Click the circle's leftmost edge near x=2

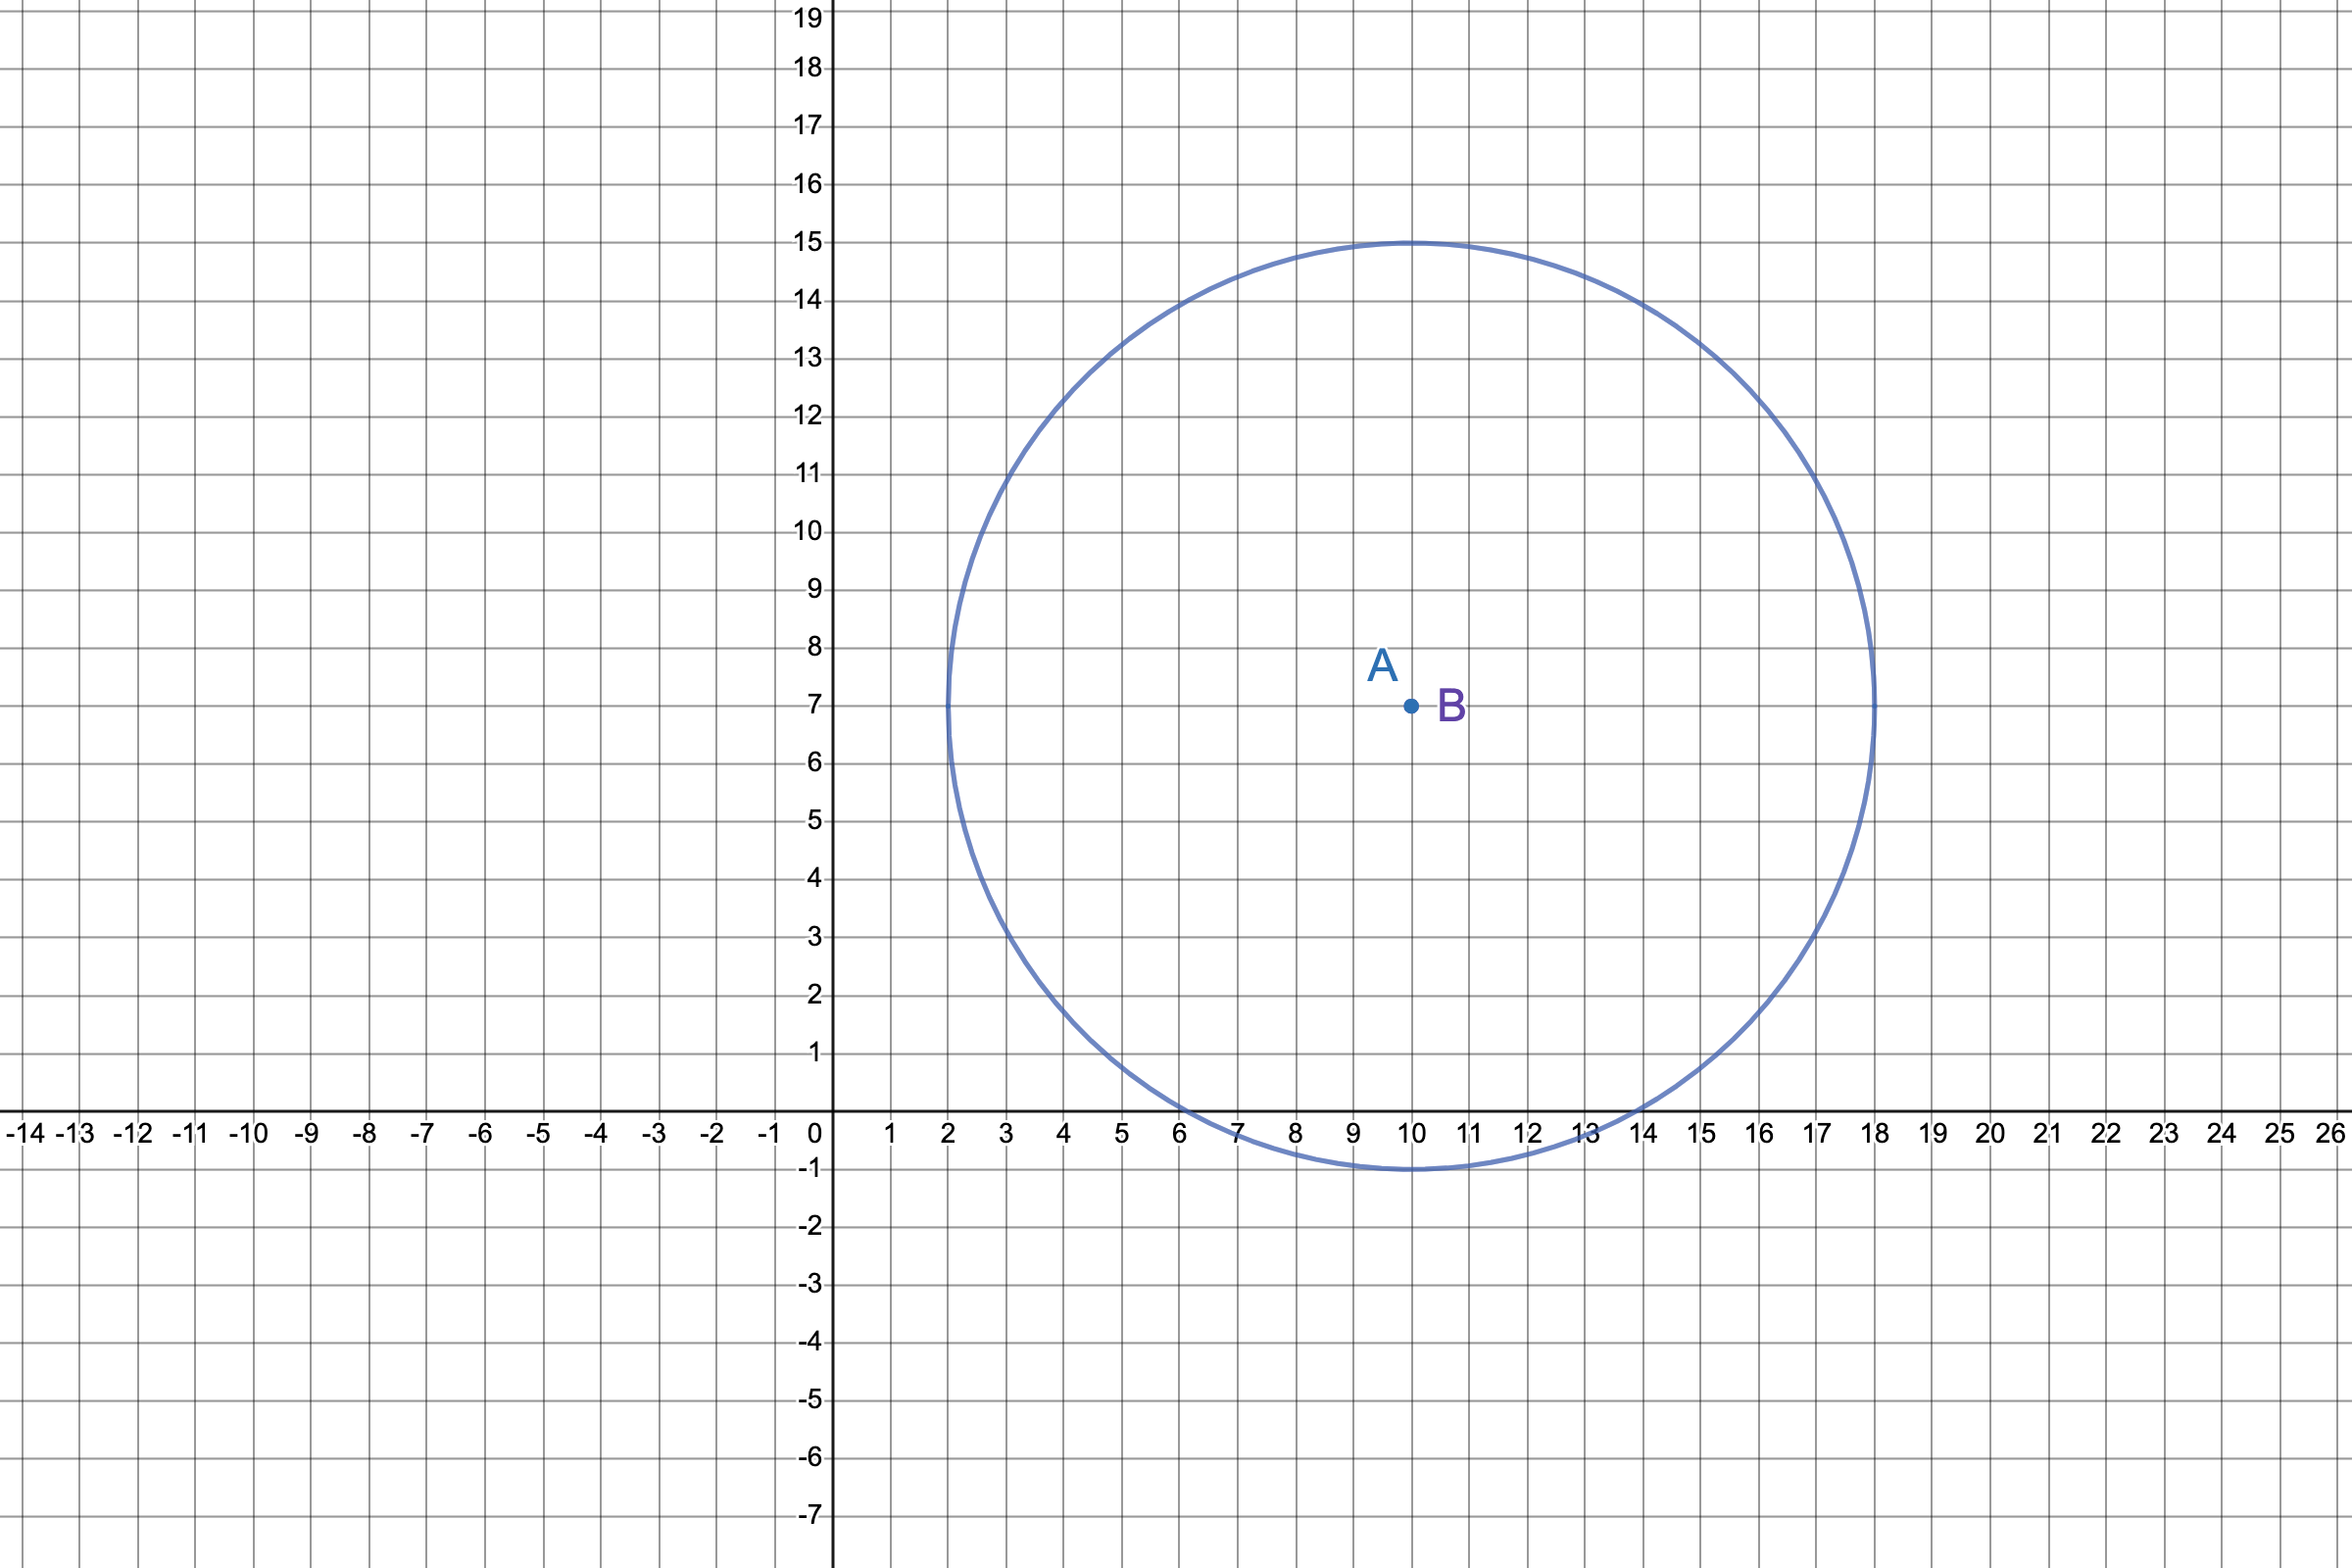click(949, 706)
